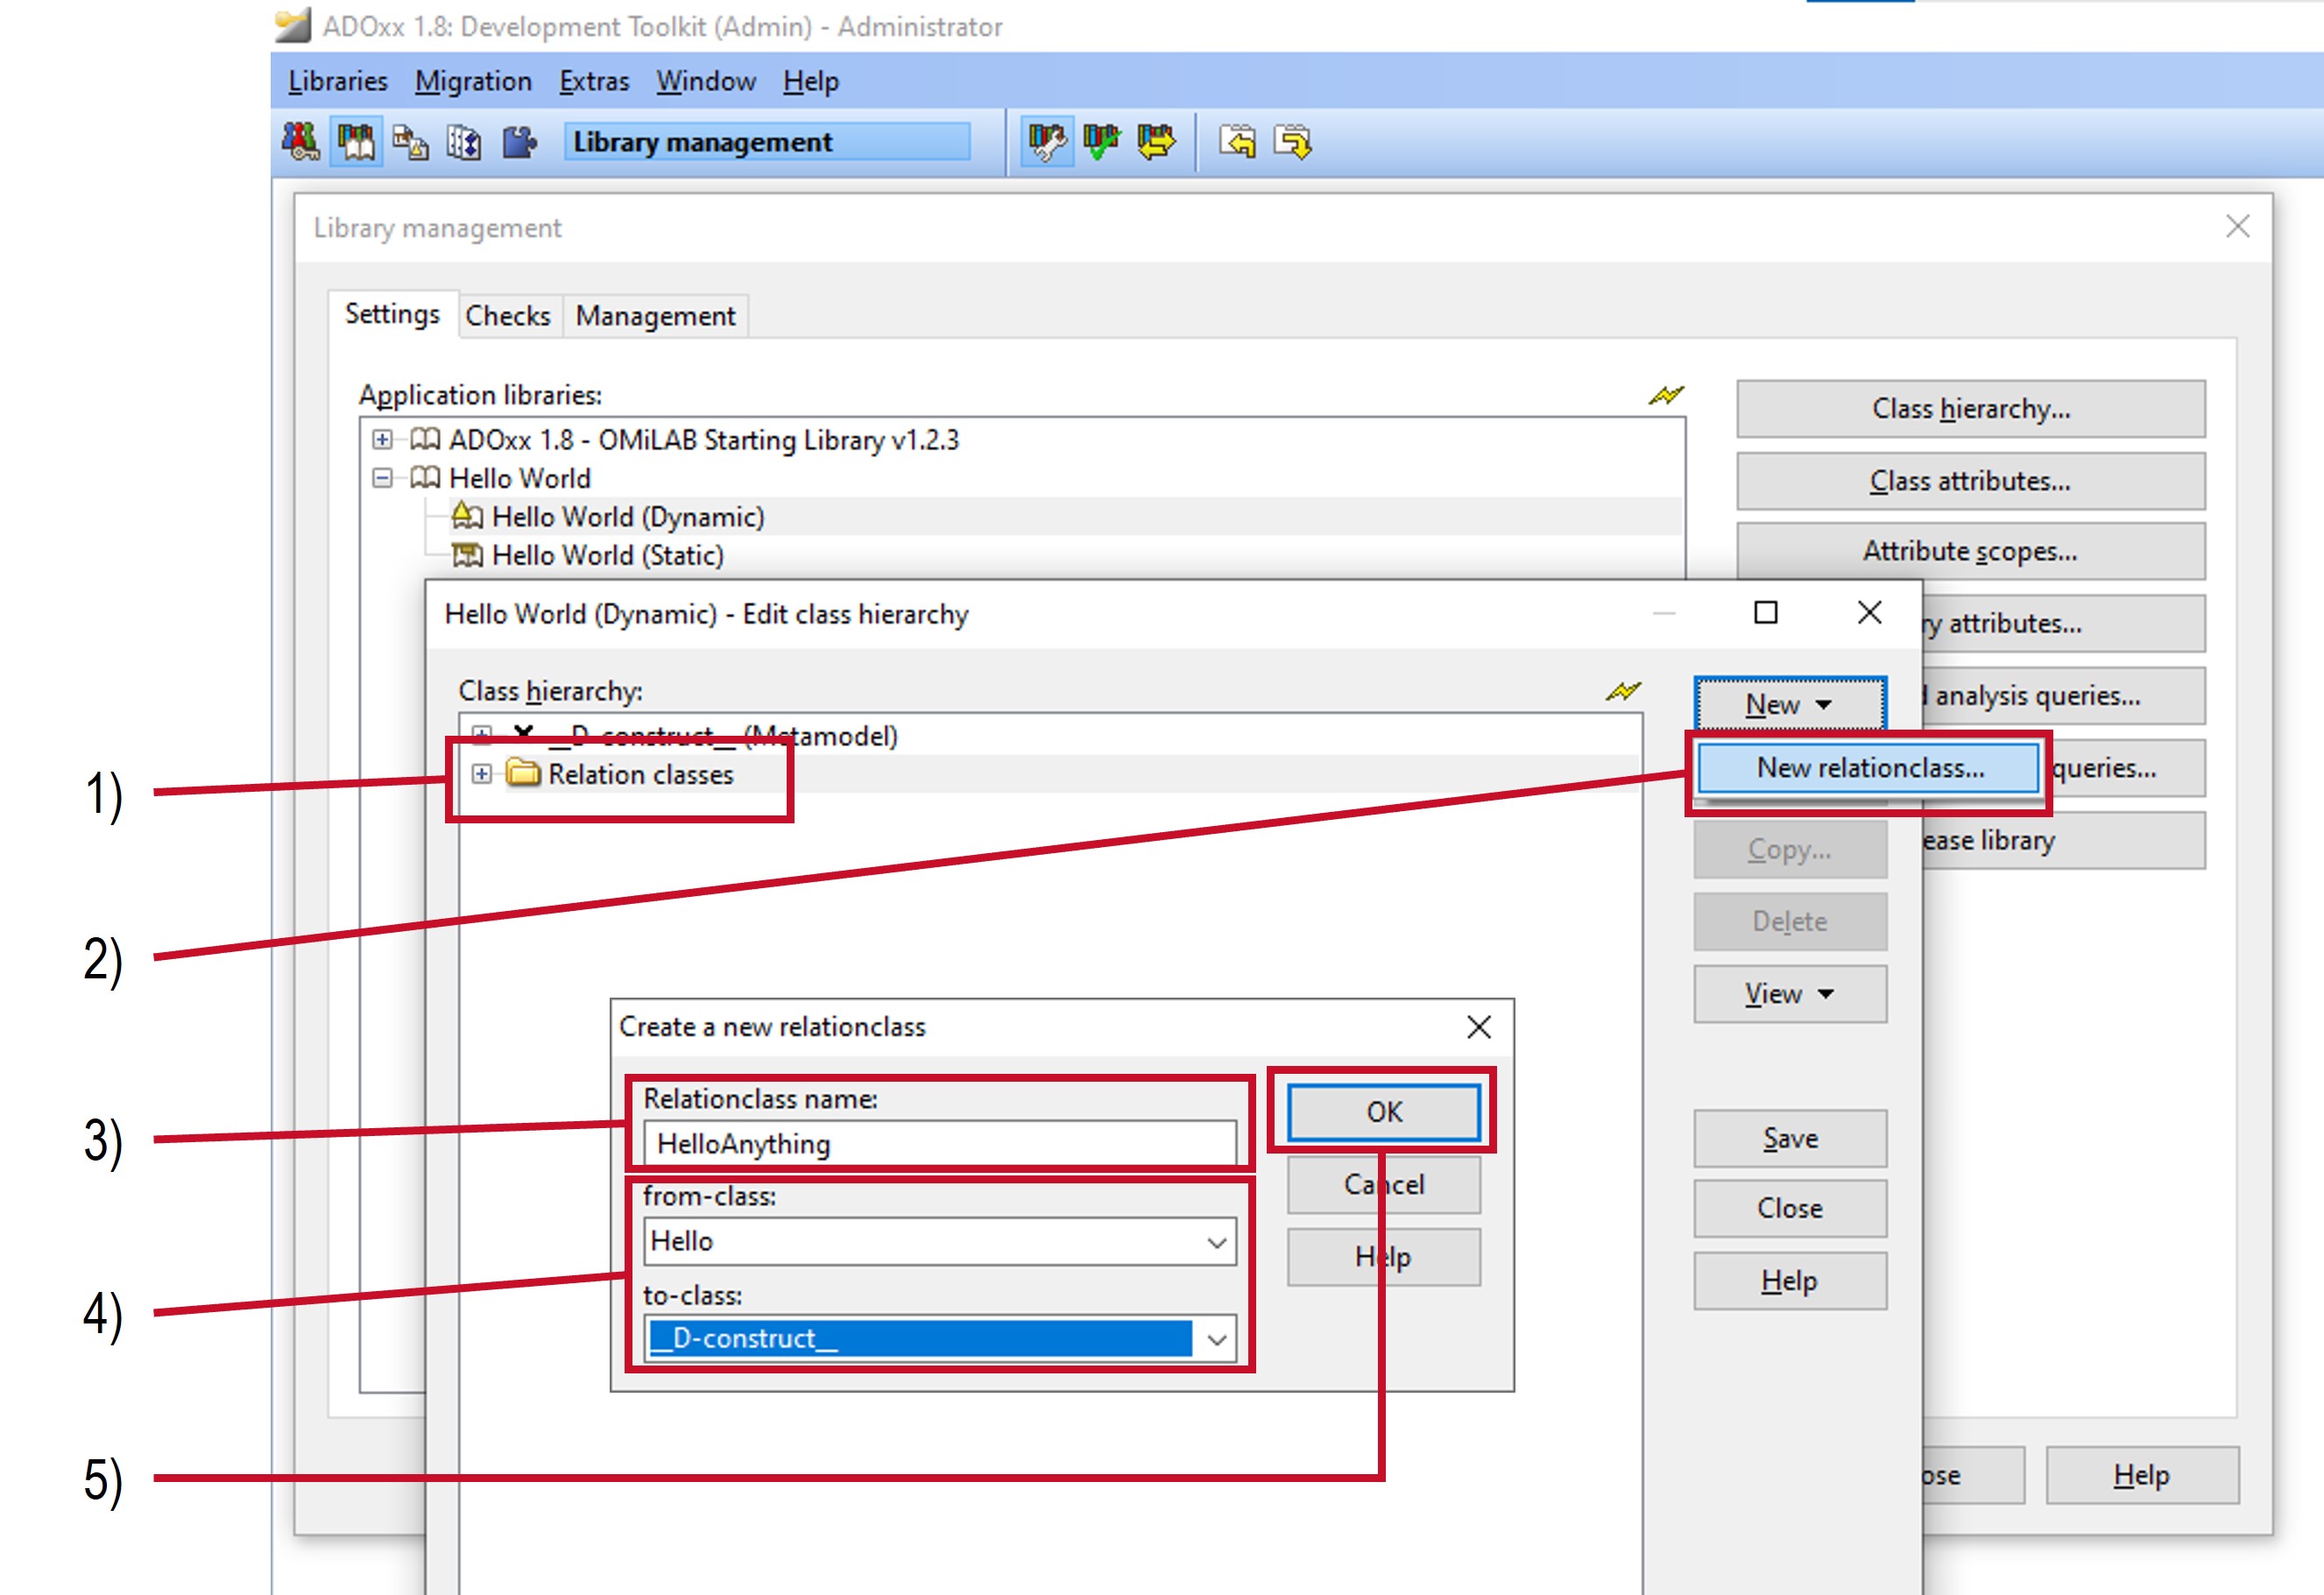Click folder icon of Relation classes
This screenshot has width=2324, height=1595.
pyautogui.click(x=523, y=773)
